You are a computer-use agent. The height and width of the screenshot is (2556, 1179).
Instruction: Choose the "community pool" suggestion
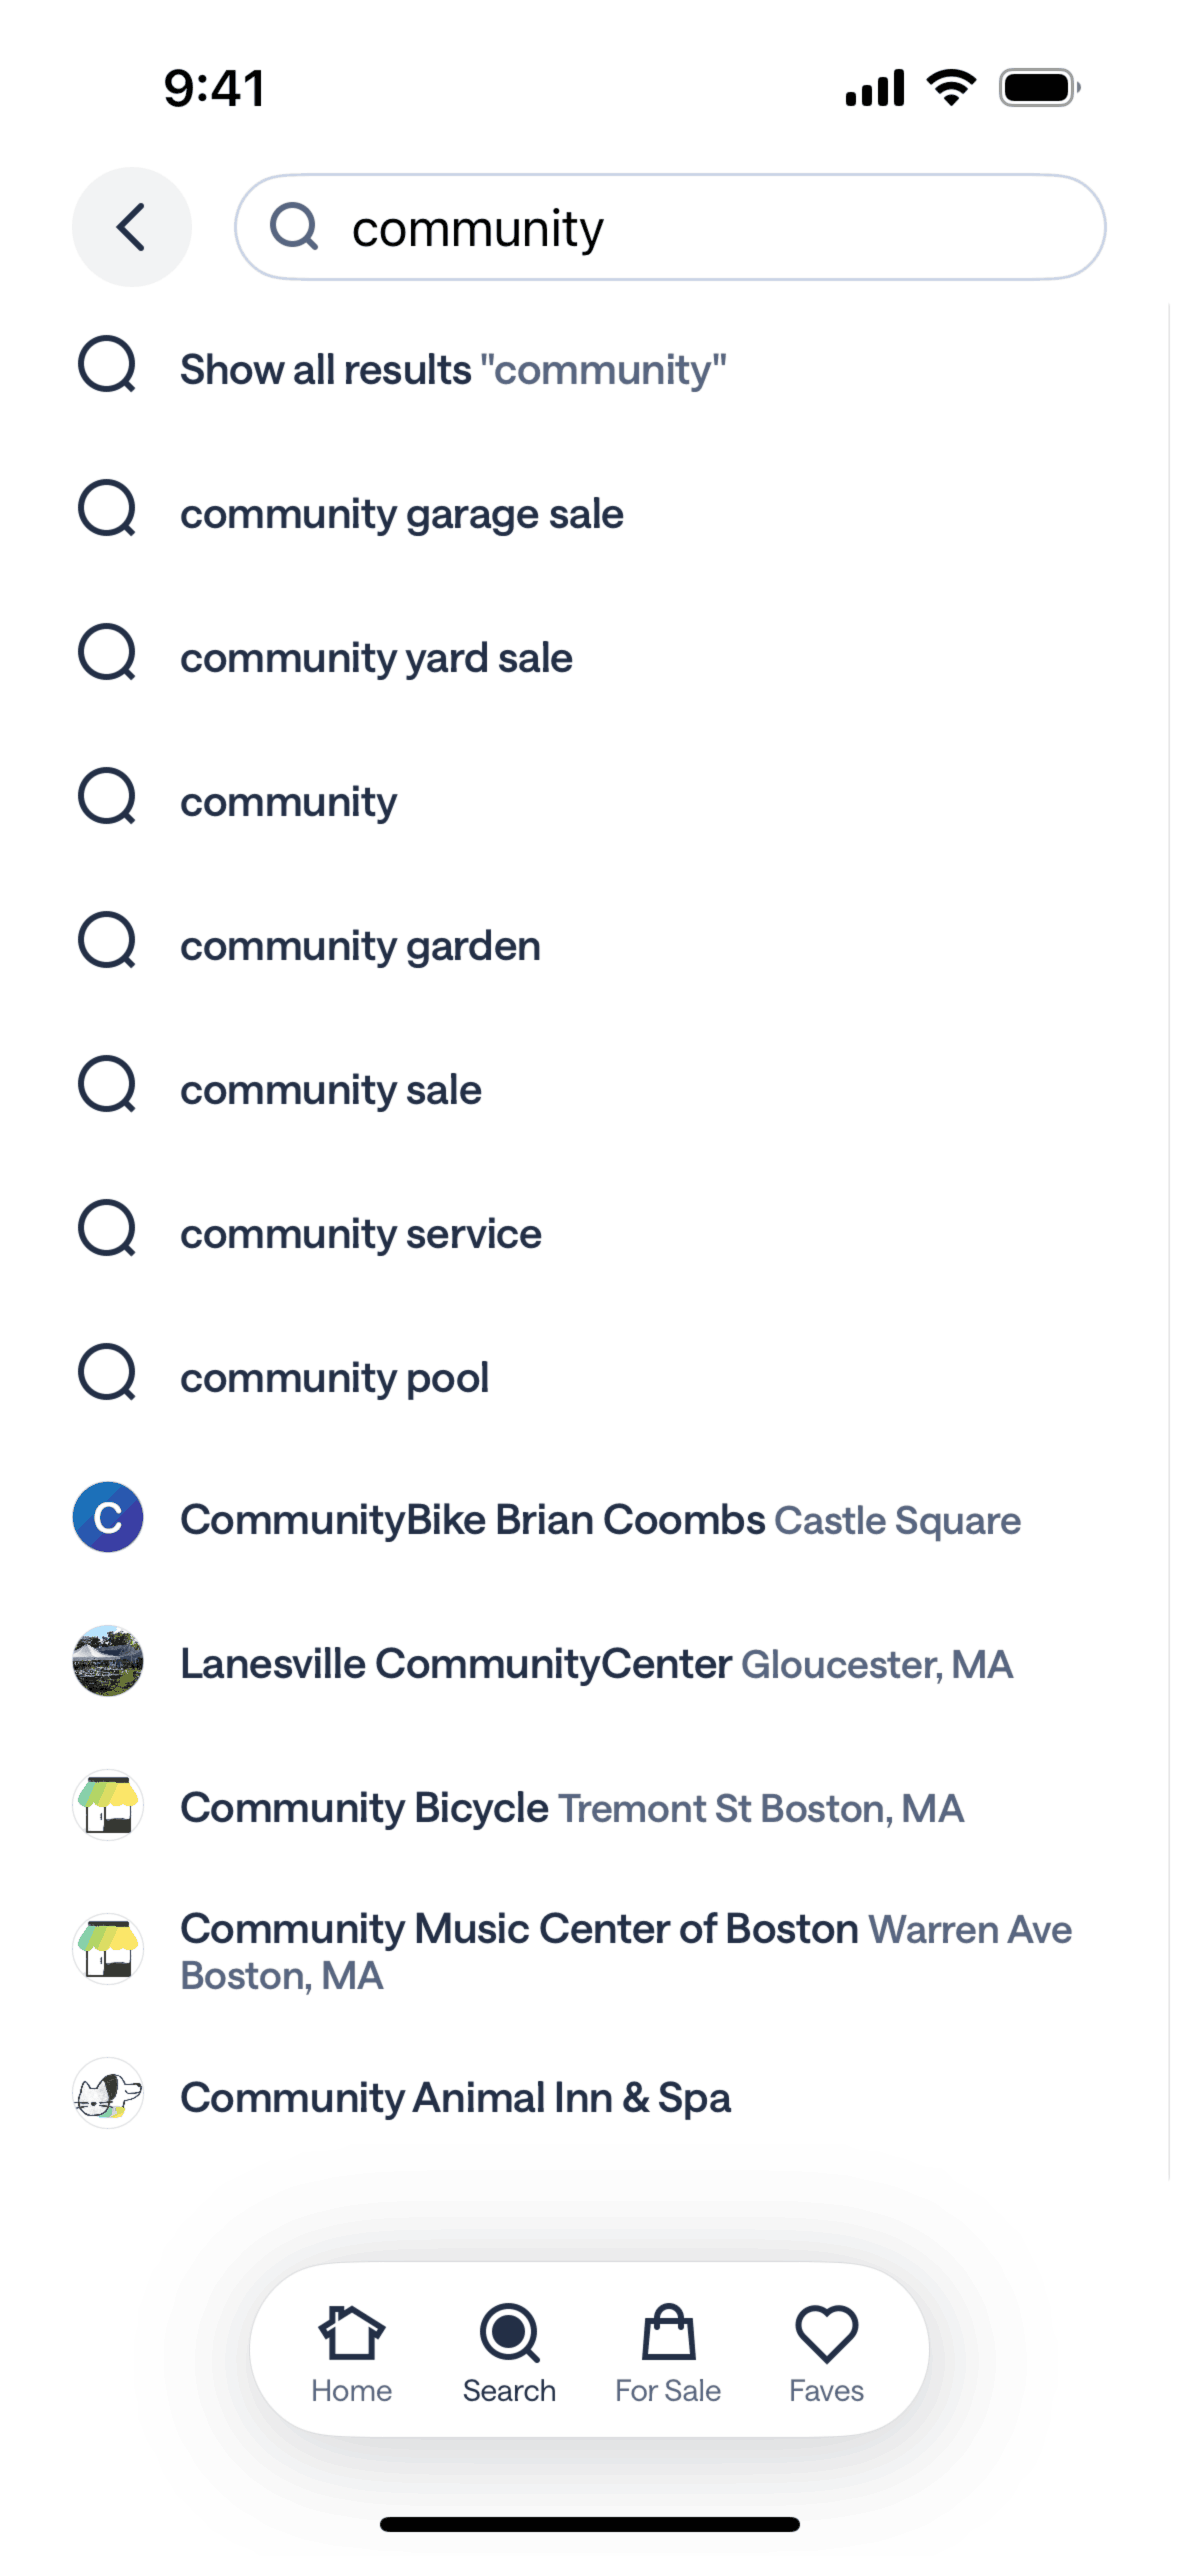tap(334, 1378)
